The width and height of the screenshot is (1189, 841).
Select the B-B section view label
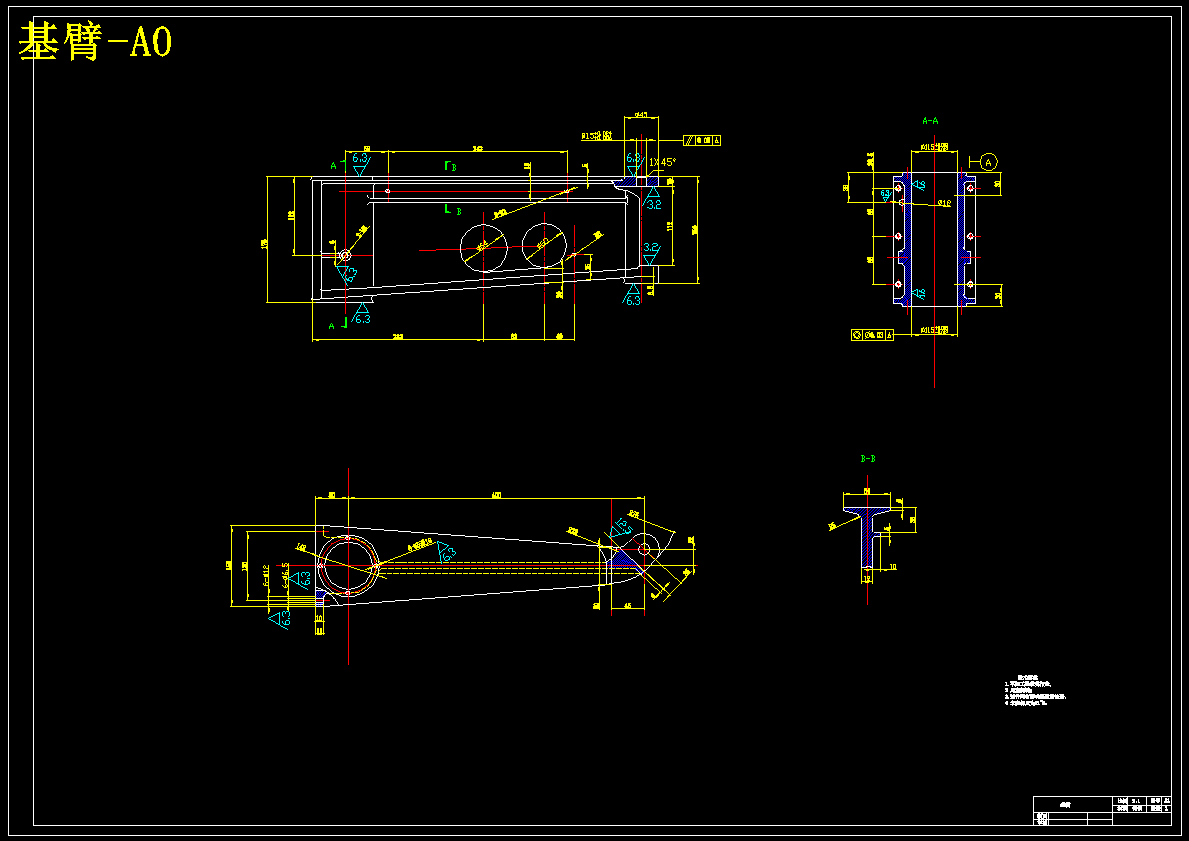868,459
